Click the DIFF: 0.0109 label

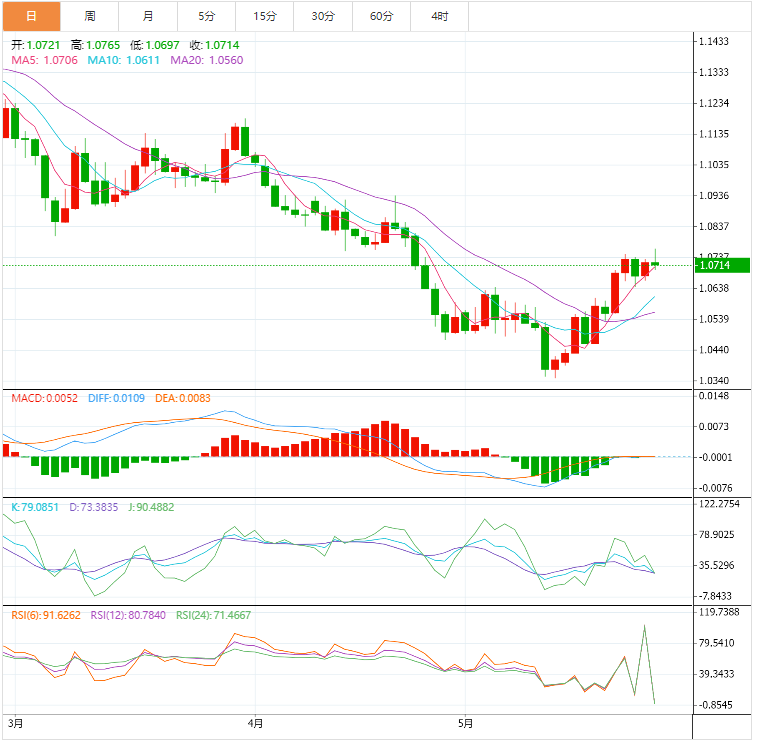click(116, 398)
